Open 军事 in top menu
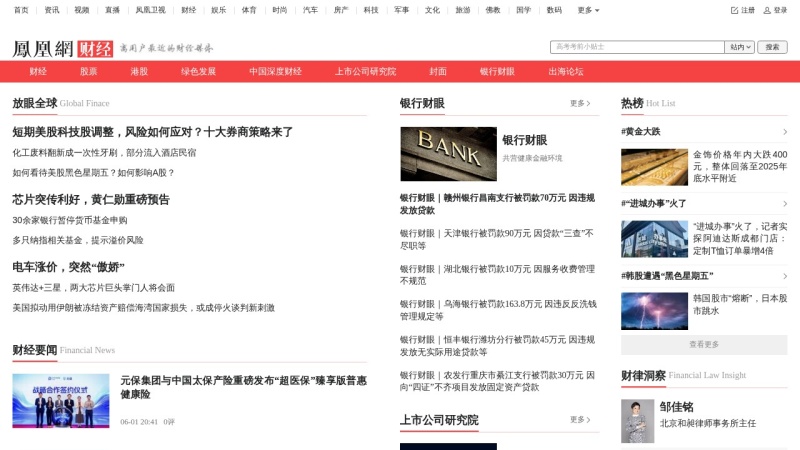The width and height of the screenshot is (800, 450). (x=402, y=10)
